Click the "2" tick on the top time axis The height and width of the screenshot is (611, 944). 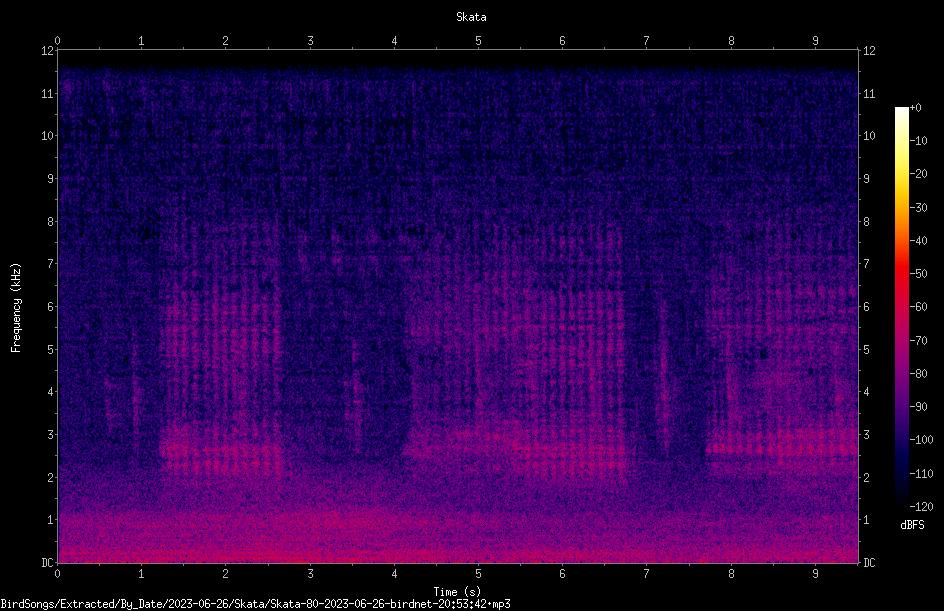coord(226,41)
